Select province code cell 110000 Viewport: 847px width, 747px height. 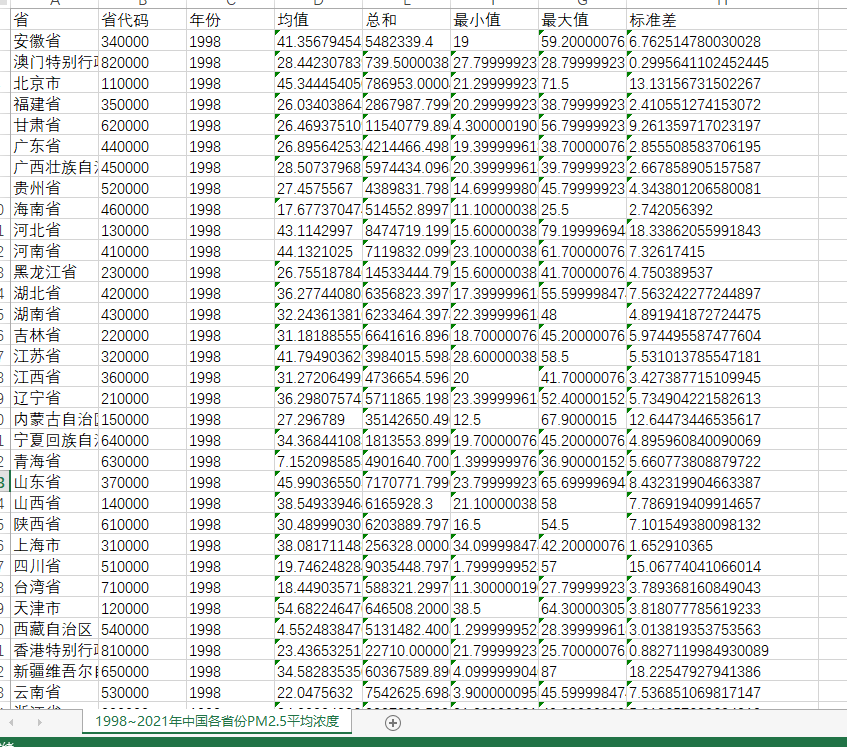pyautogui.click(x=143, y=83)
